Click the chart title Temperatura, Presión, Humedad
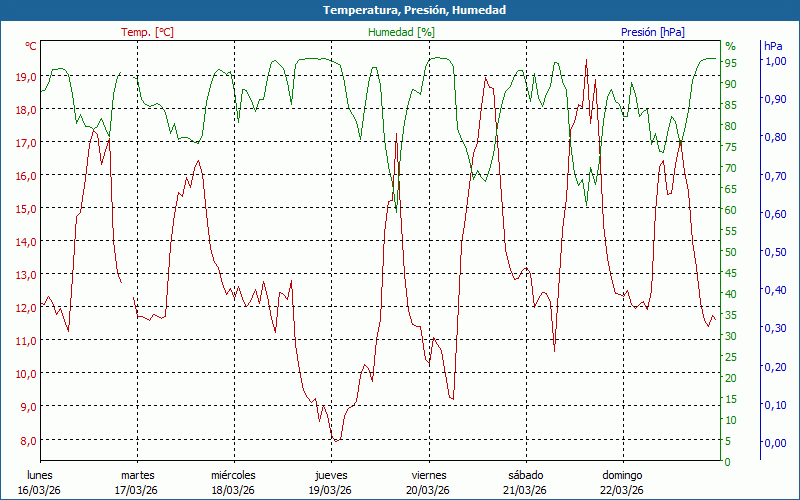800x500 pixels. [400, 10]
